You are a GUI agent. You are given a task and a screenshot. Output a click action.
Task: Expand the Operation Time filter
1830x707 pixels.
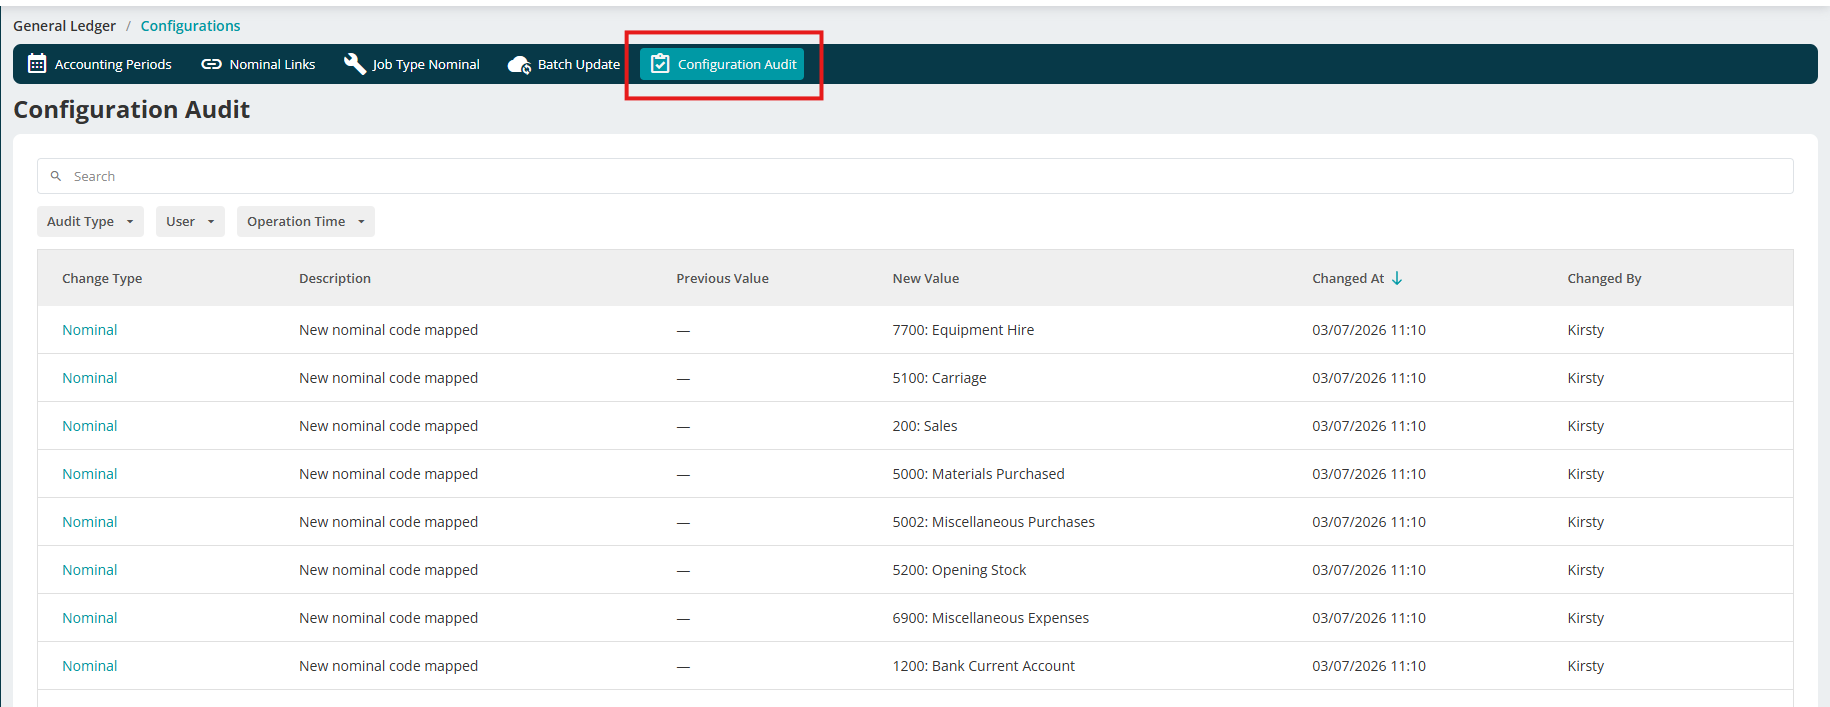[x=306, y=221]
